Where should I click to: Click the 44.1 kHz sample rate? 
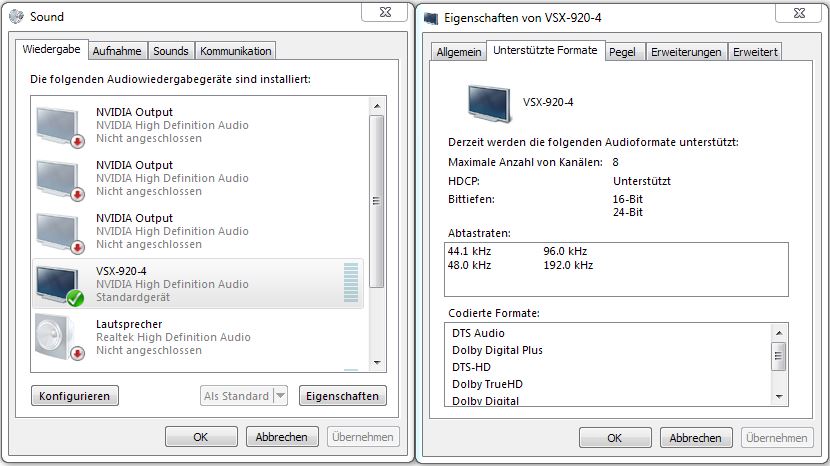469,251
